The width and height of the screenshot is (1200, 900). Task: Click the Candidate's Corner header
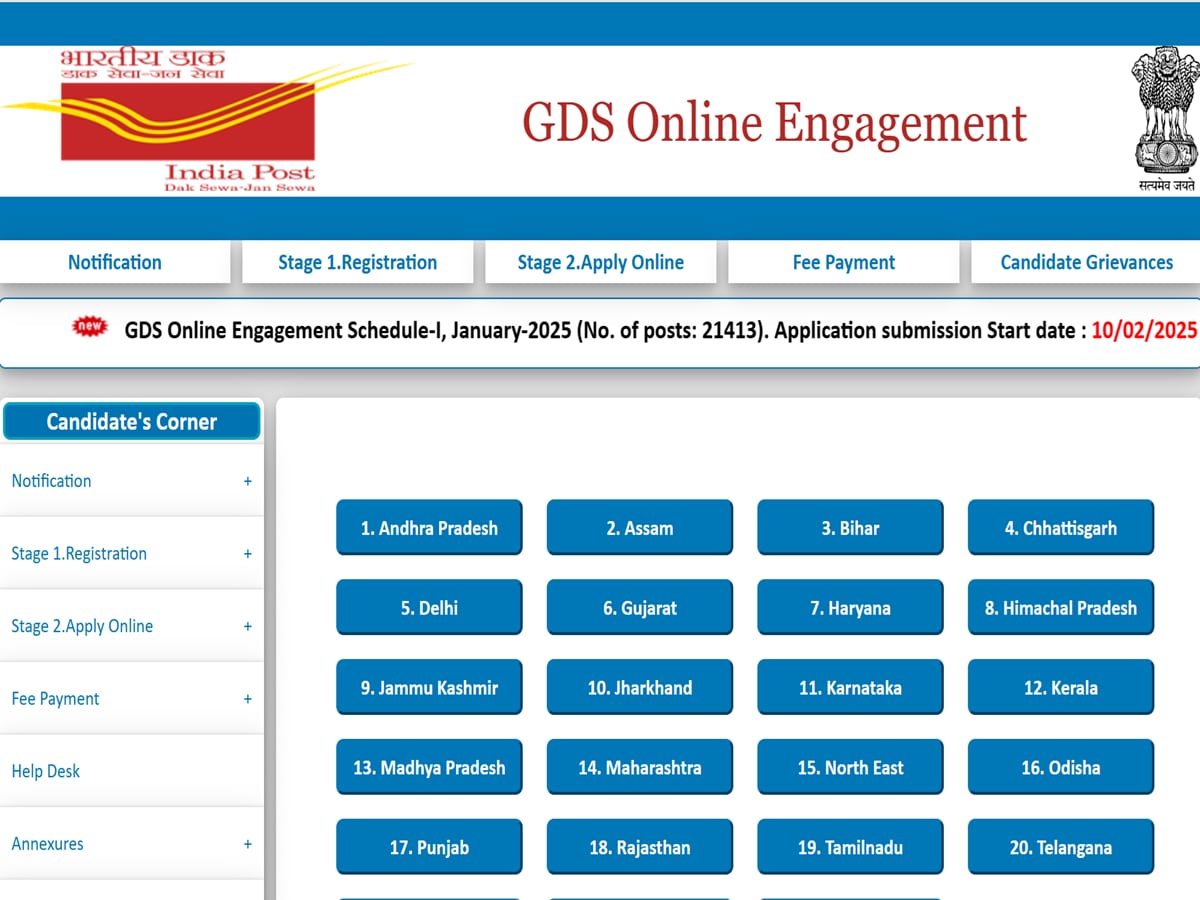coord(132,421)
